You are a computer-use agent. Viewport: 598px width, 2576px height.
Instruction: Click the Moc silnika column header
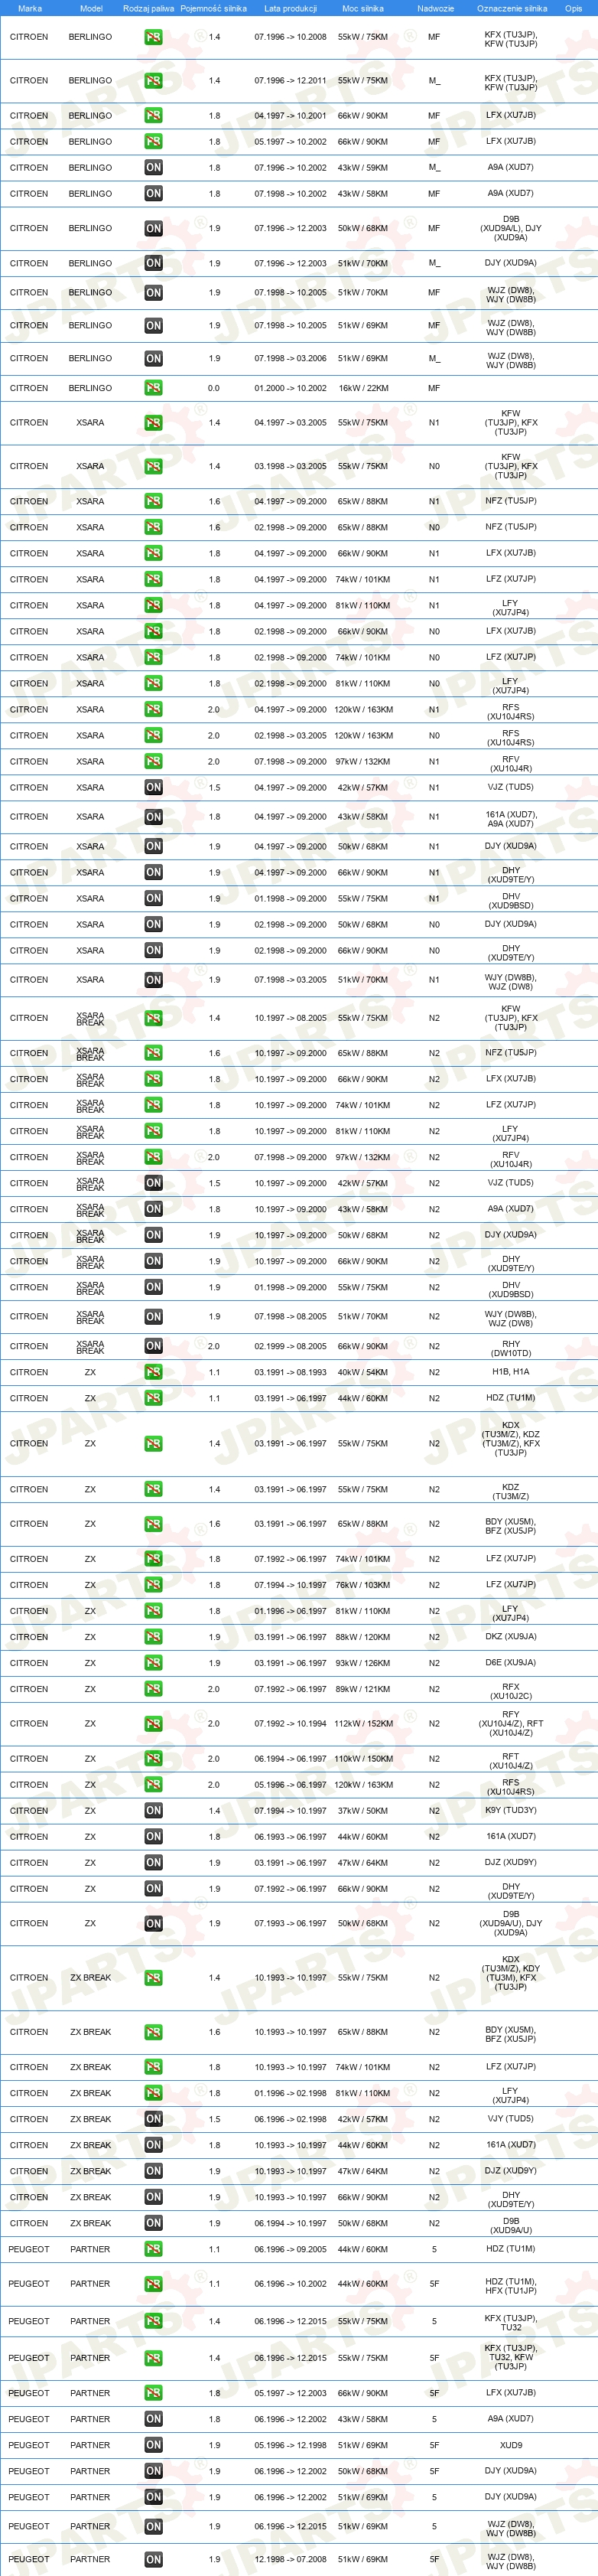pos(363,8)
